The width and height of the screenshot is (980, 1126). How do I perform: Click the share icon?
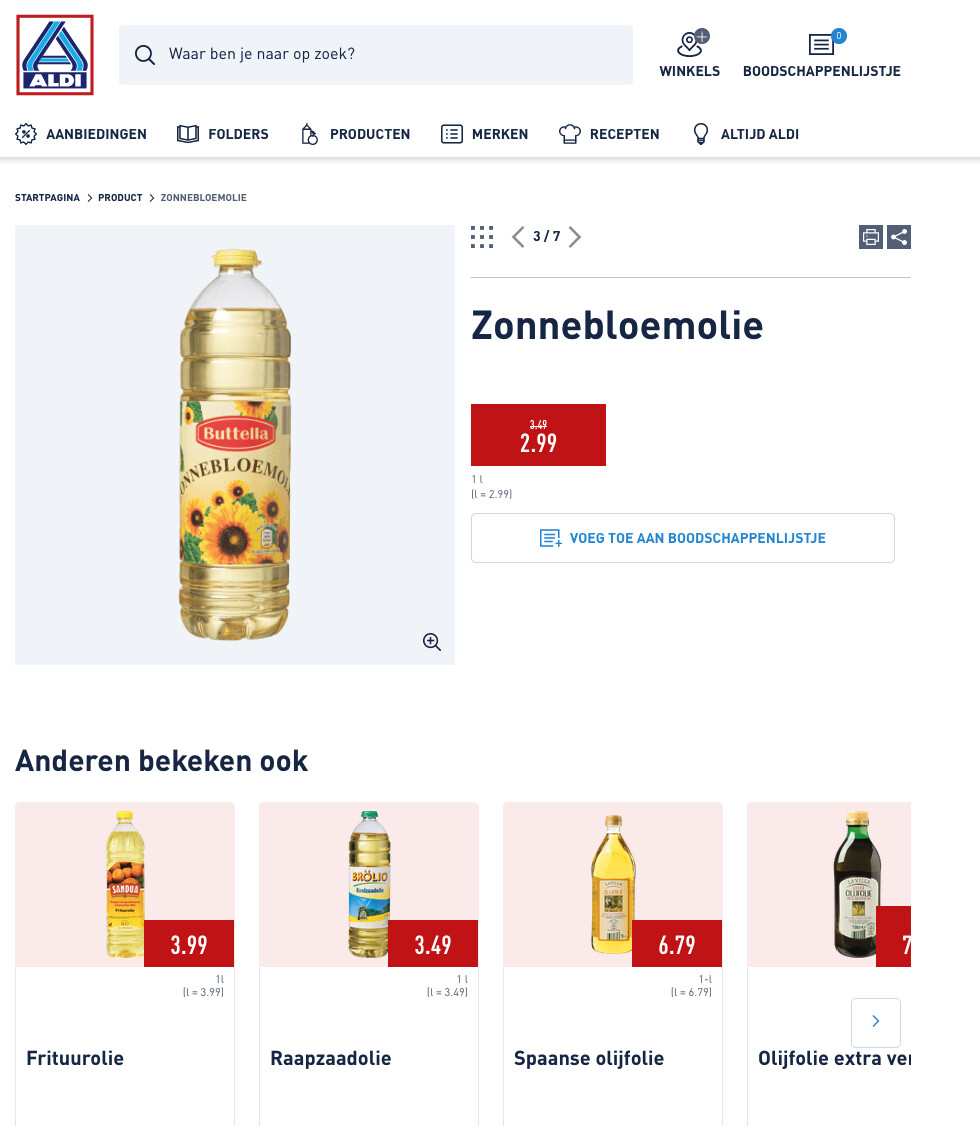tap(899, 237)
